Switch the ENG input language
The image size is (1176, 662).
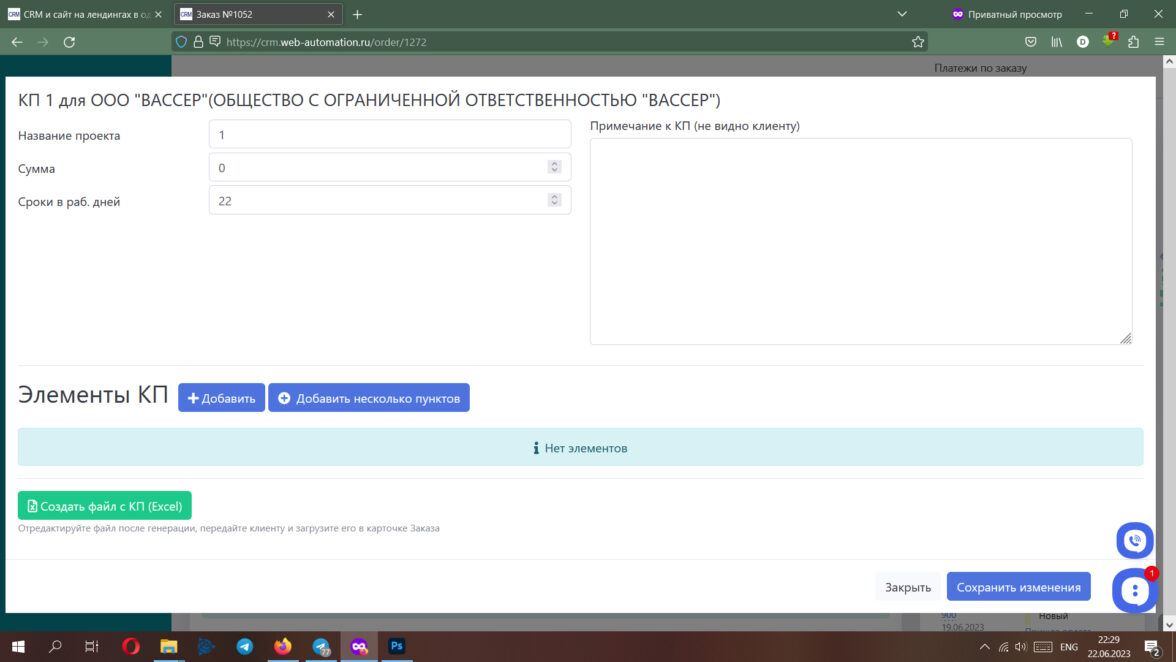1070,647
